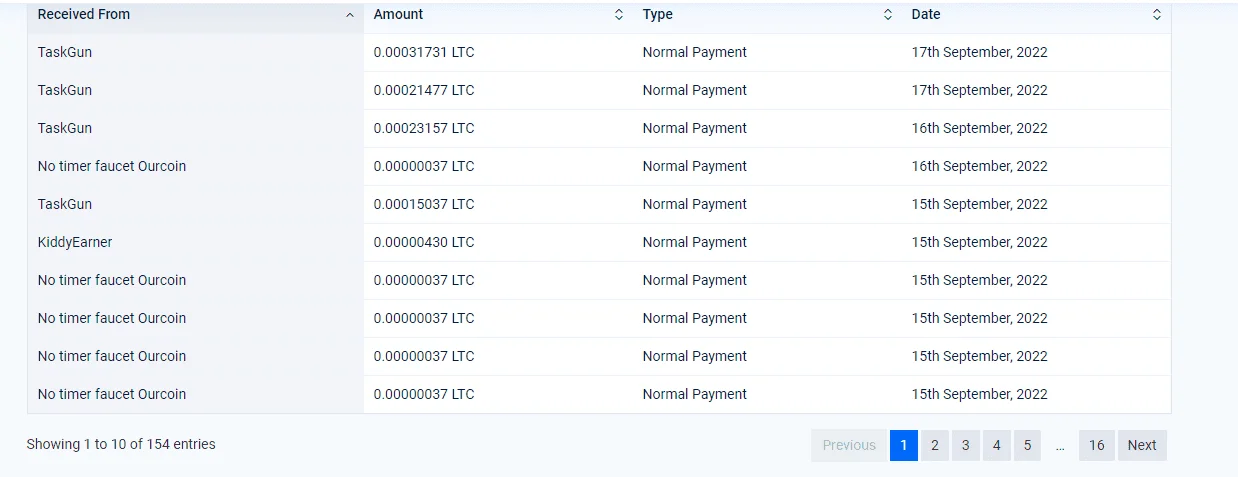Open pagination page 2
This screenshot has height=477, width=1238.
(934, 445)
